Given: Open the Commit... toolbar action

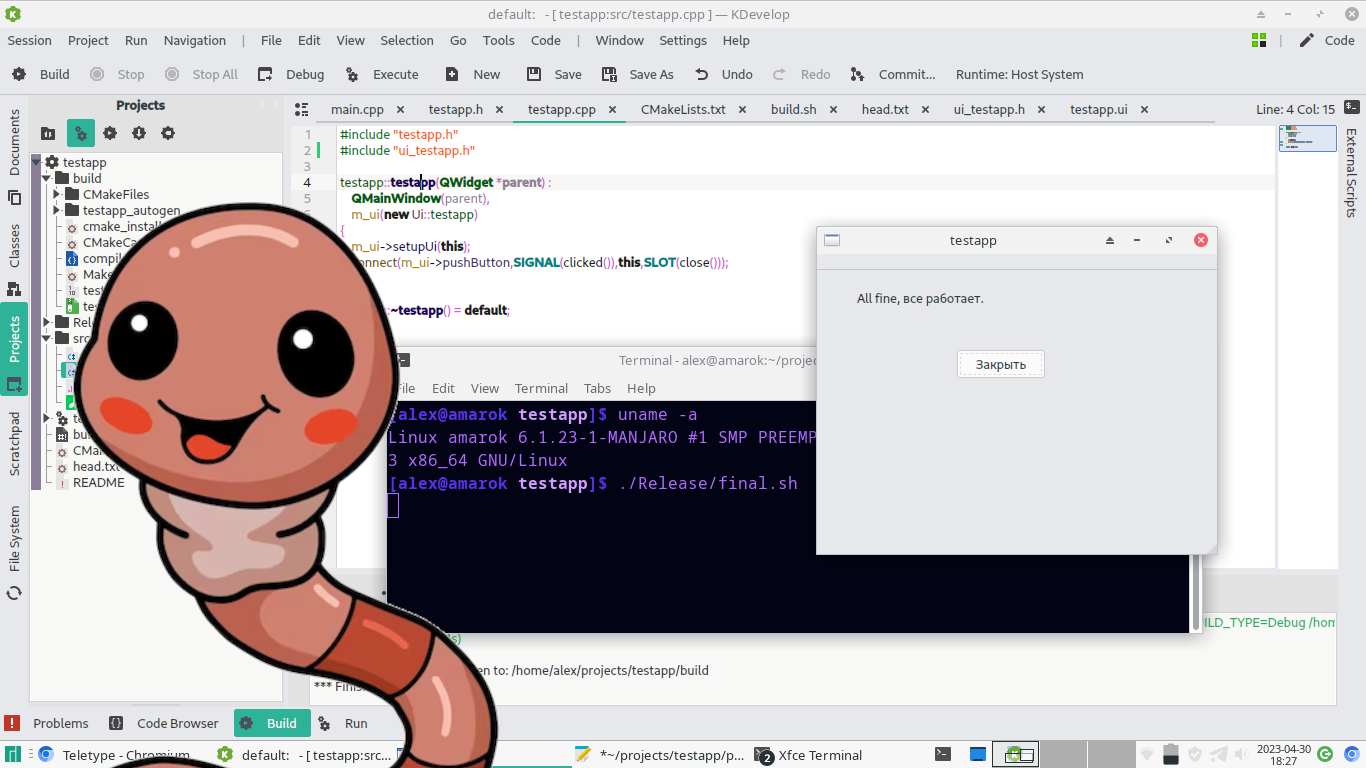Looking at the screenshot, I should pyautogui.click(x=893, y=74).
